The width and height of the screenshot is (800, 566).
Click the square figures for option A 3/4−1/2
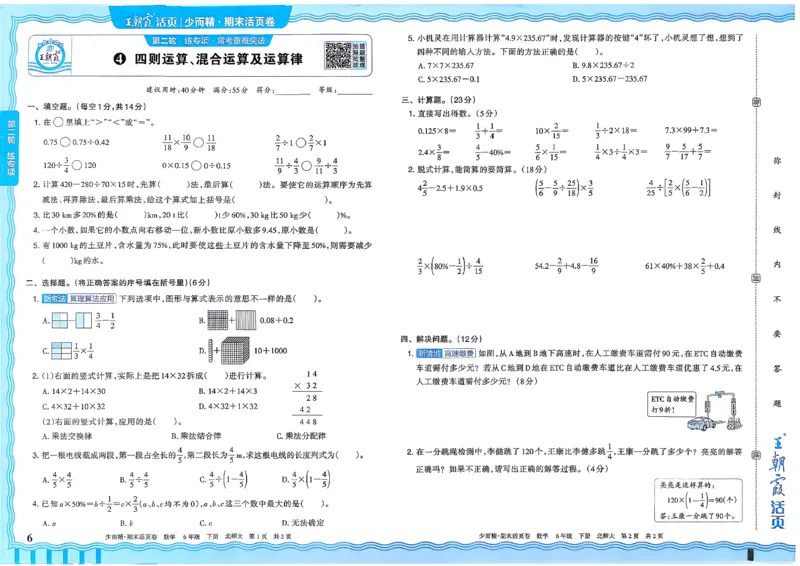click(71, 321)
